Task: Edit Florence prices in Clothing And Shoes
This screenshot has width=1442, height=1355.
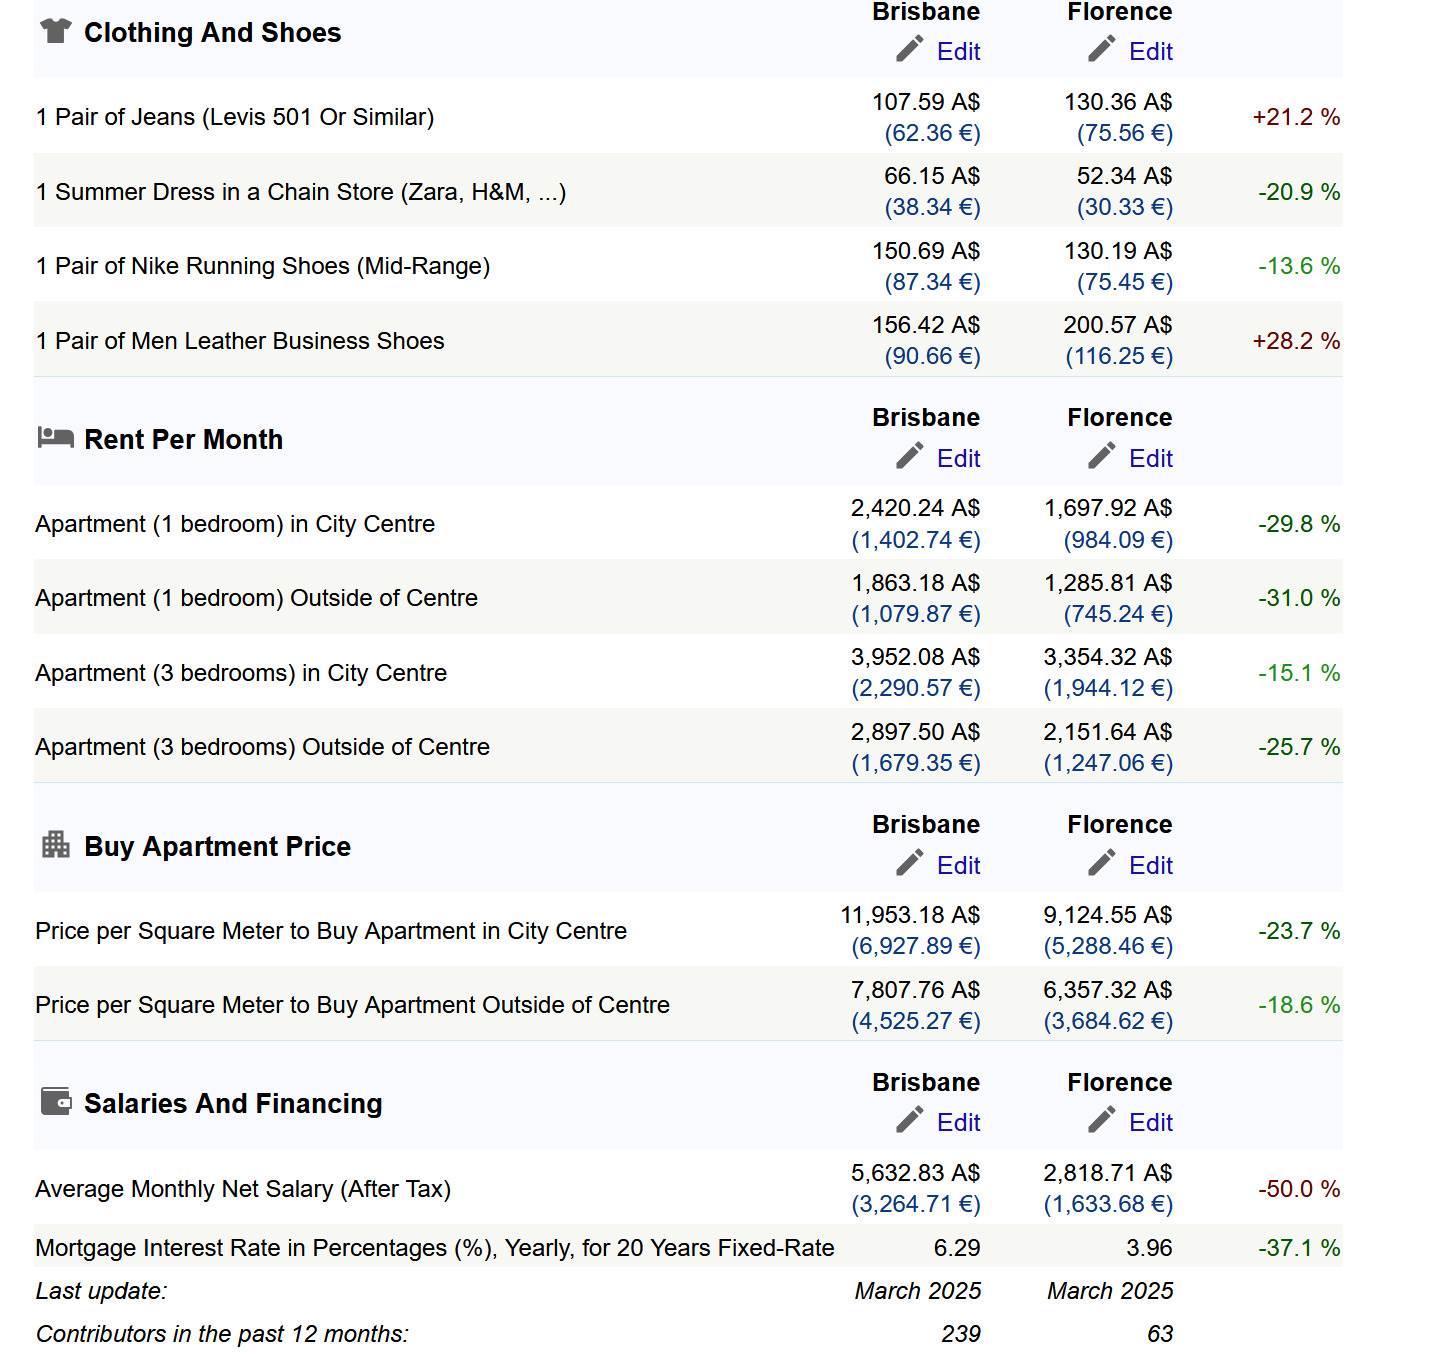Action: (1150, 52)
